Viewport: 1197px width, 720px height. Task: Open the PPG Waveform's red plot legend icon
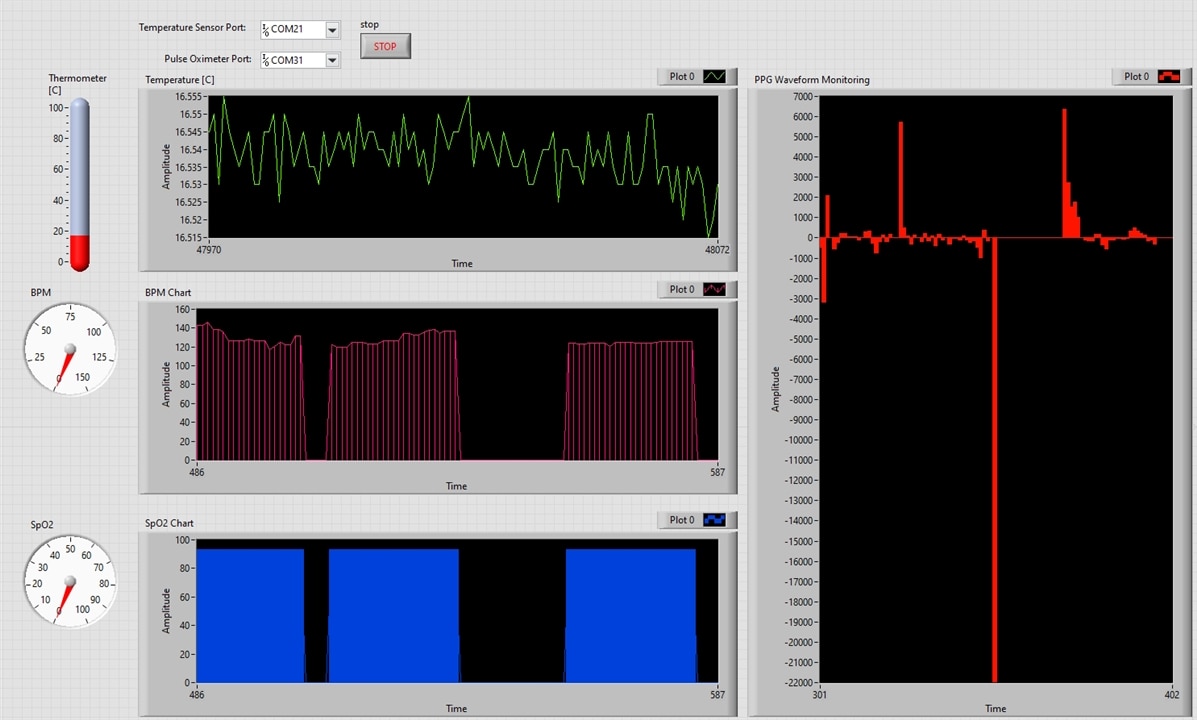point(1169,76)
